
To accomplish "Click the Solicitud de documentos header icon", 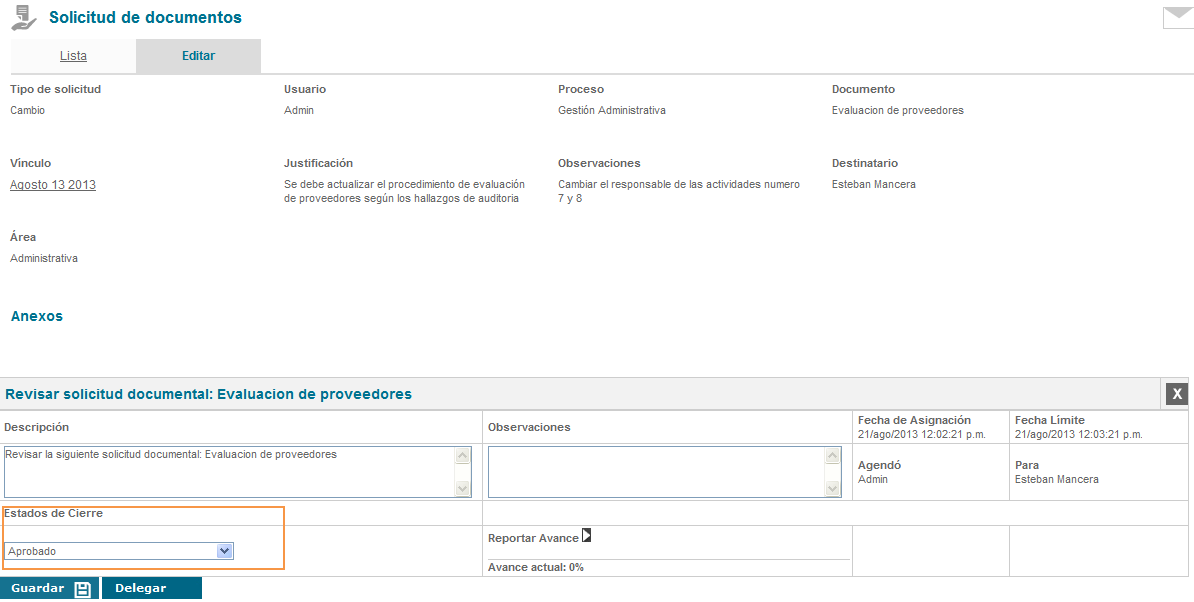I will tap(23, 18).
